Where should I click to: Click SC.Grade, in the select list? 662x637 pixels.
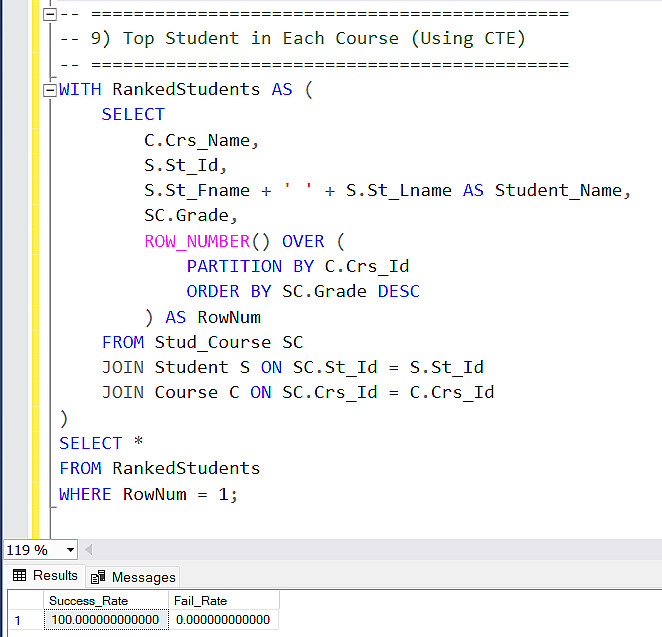pos(191,216)
